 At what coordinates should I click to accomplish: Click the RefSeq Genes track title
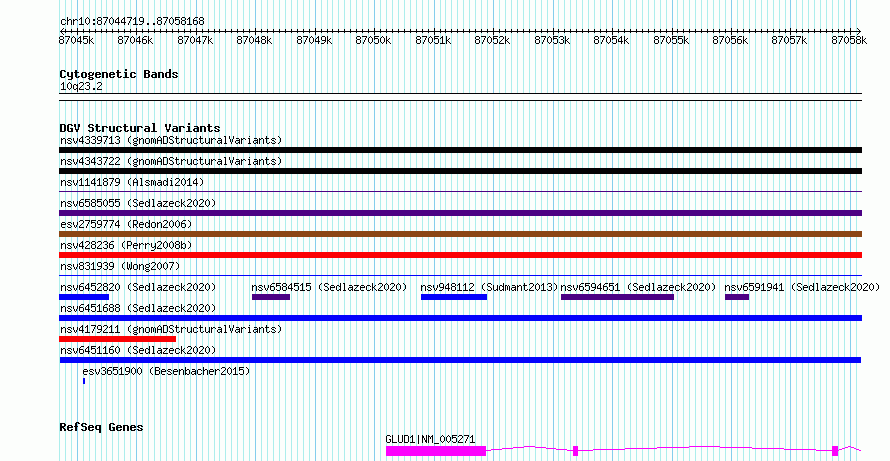(101, 428)
